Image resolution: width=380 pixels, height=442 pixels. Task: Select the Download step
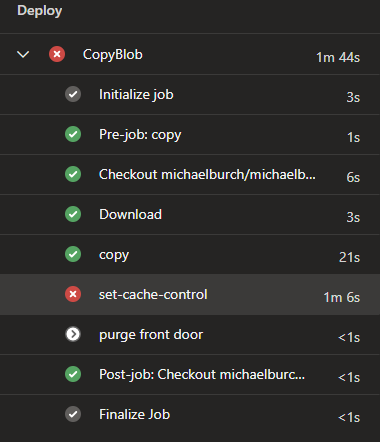[190, 215]
